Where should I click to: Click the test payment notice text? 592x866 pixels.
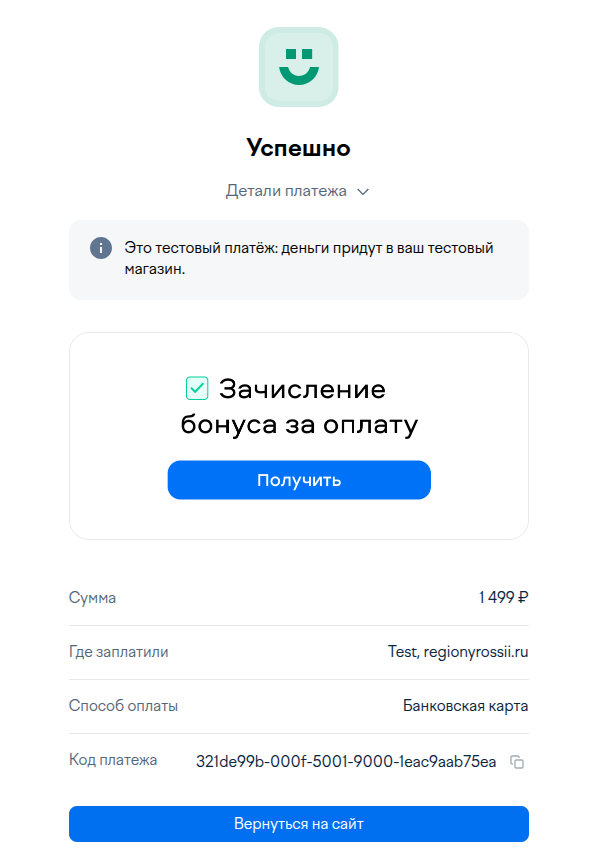309,258
